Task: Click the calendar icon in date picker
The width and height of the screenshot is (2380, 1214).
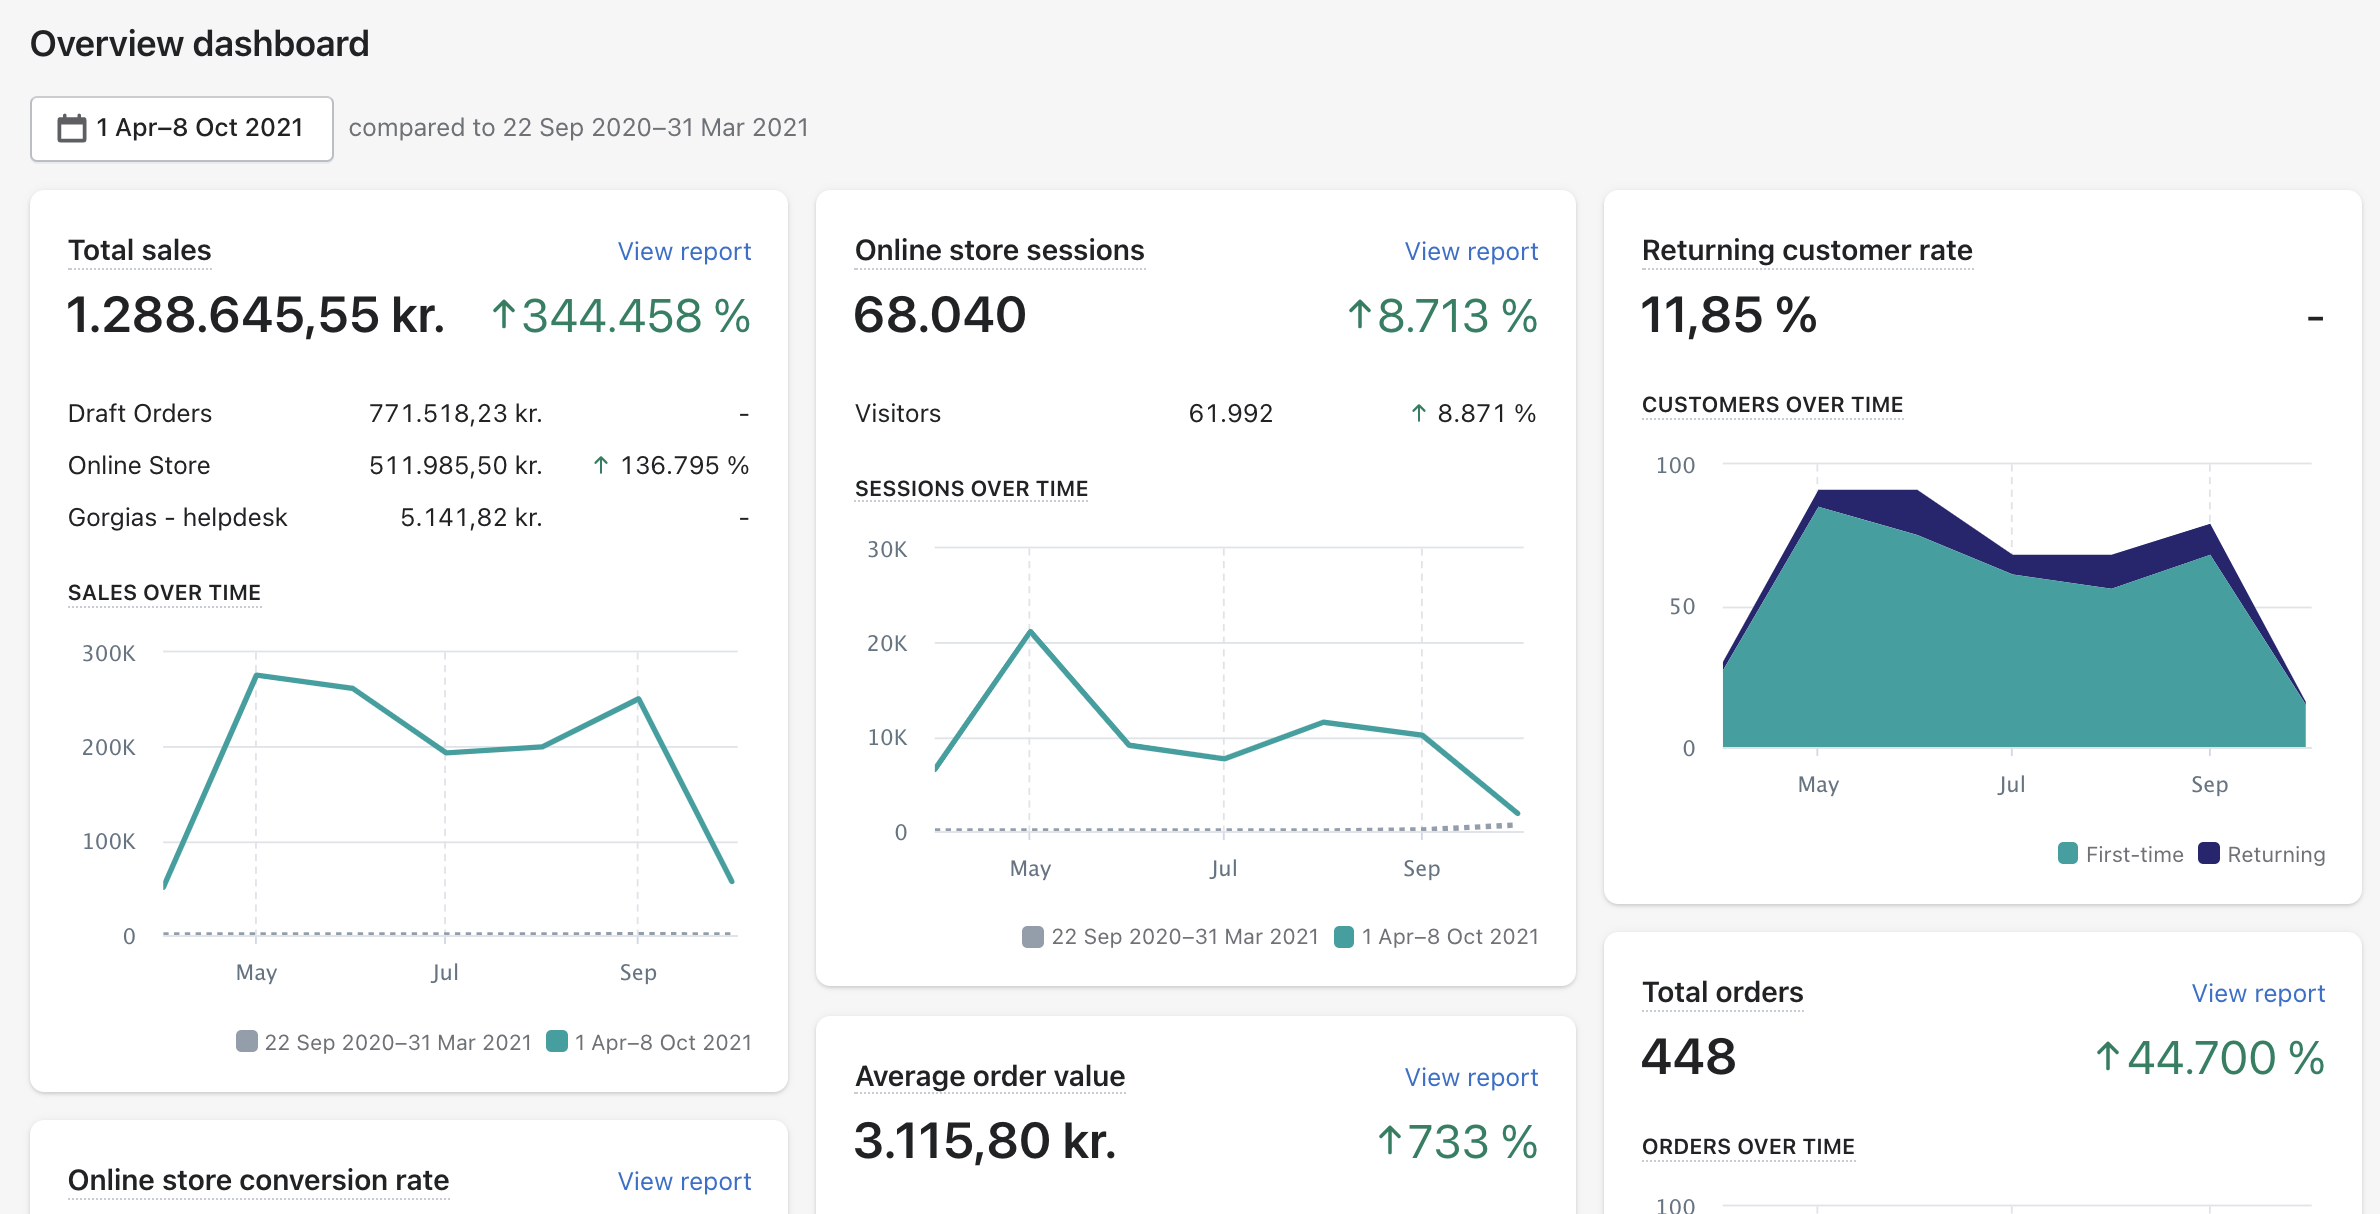Action: pyautogui.click(x=72, y=128)
